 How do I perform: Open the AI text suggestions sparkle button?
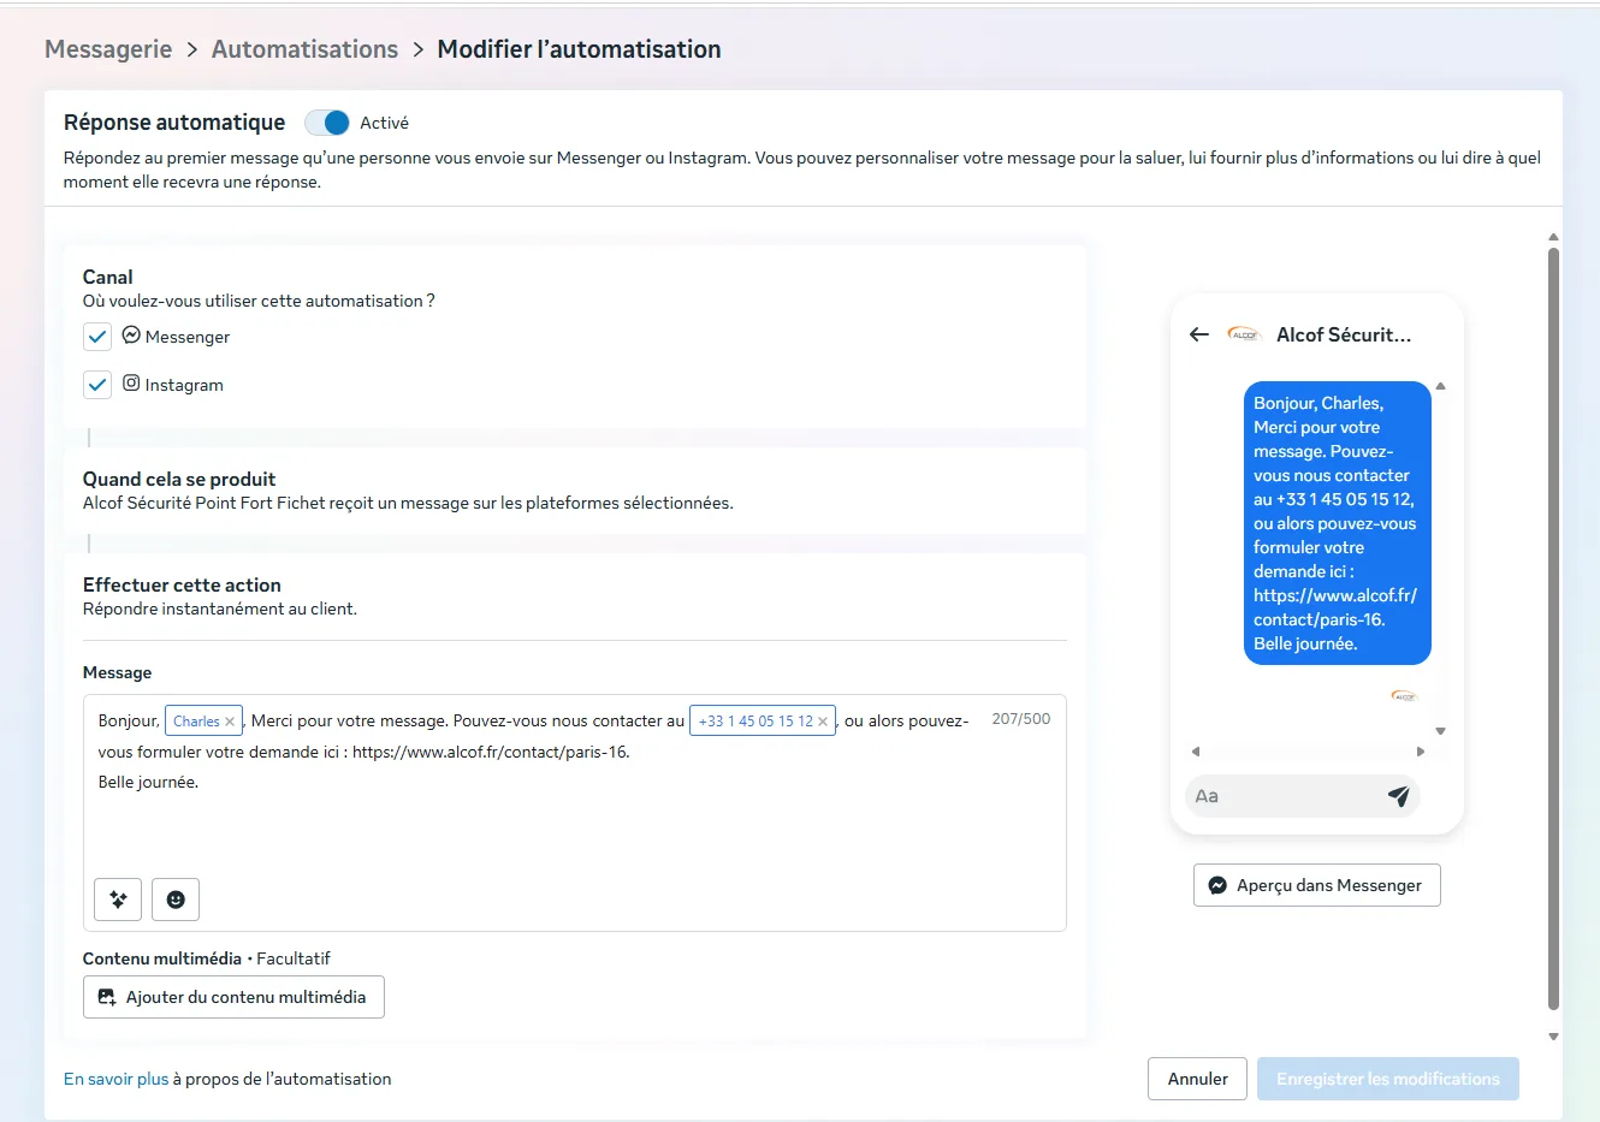(118, 899)
